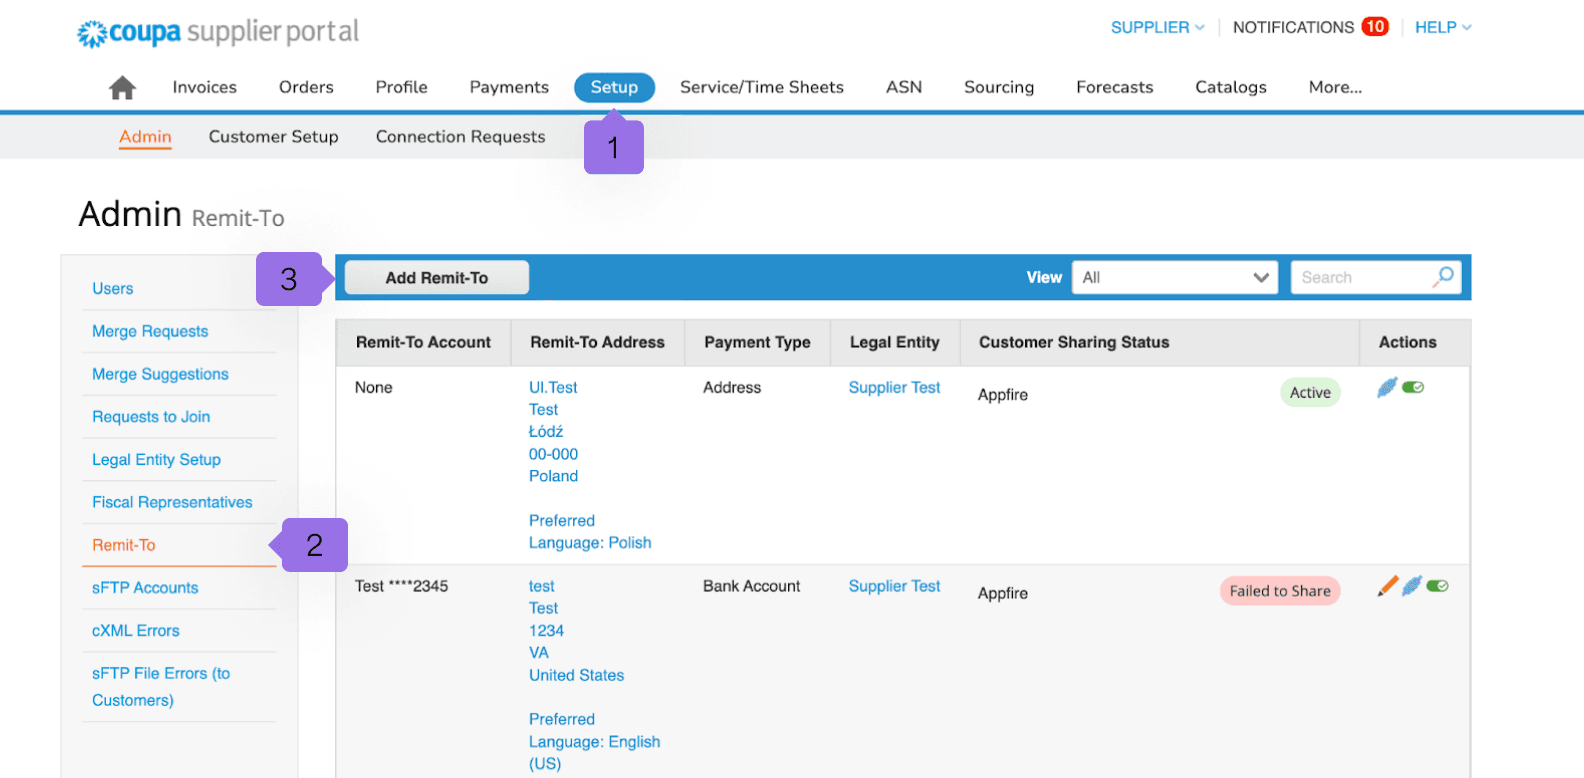Image resolution: width=1584 pixels, height=778 pixels.
Task: Click the Payment Type column header
Action: tap(757, 342)
